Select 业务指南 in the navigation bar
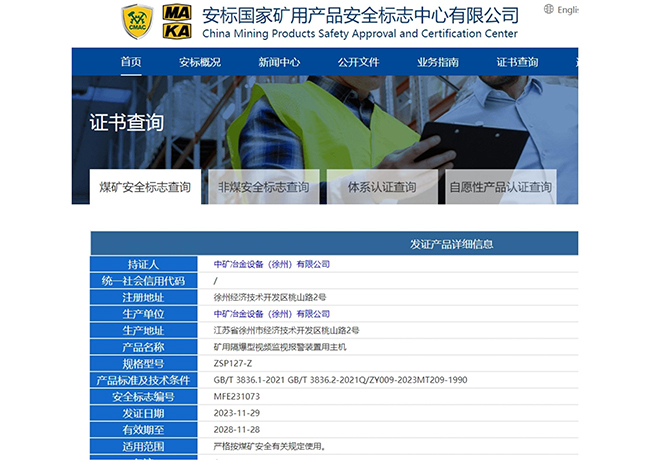 click(x=438, y=62)
